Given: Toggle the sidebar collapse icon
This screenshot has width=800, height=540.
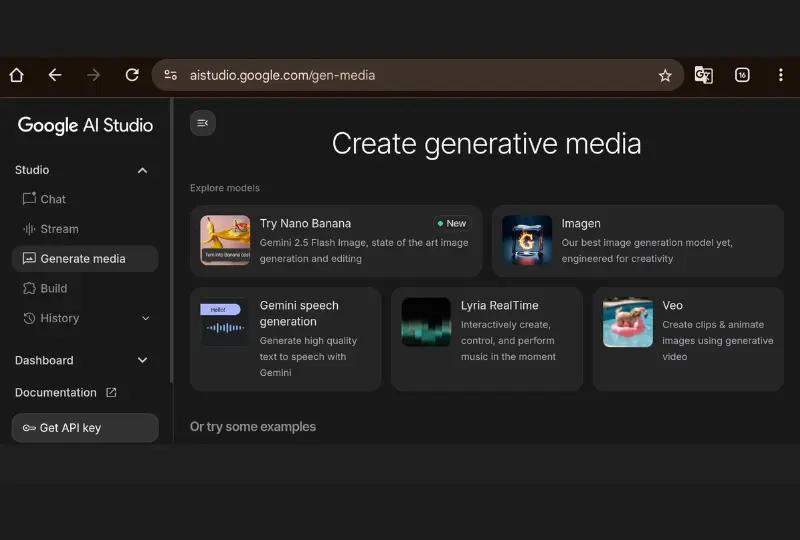Looking at the screenshot, I should pos(203,123).
